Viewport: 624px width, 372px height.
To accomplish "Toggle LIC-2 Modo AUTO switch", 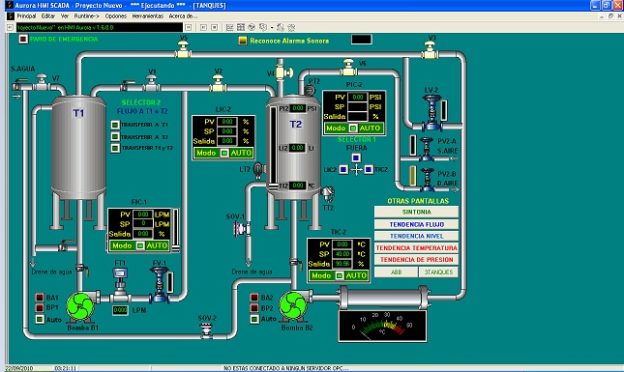I will [224, 153].
